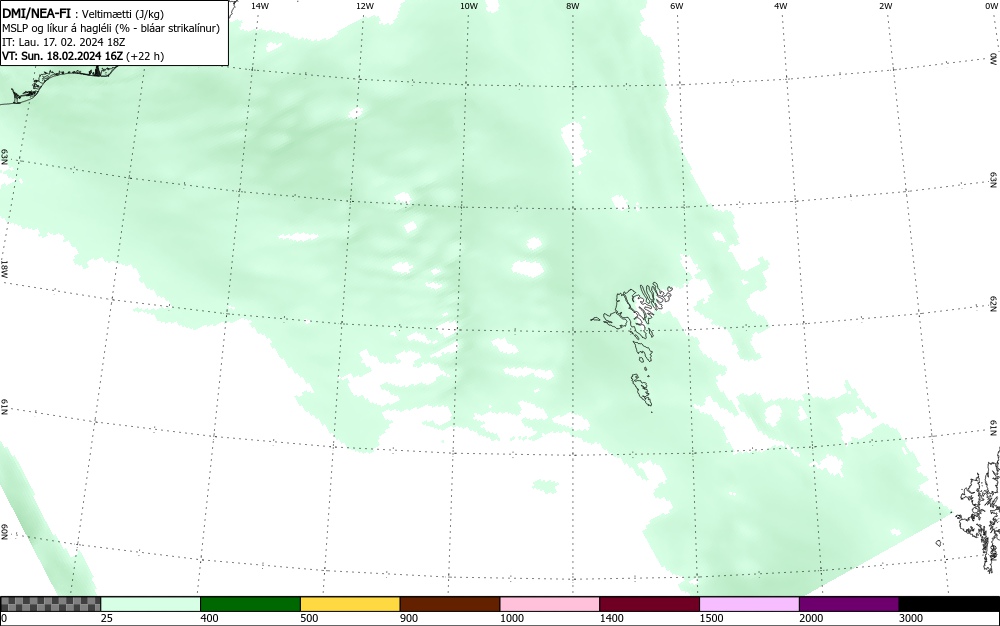1000x626 pixels.
Task: Click the lavender 1500-2000 legend swatch
Action: tap(749, 604)
